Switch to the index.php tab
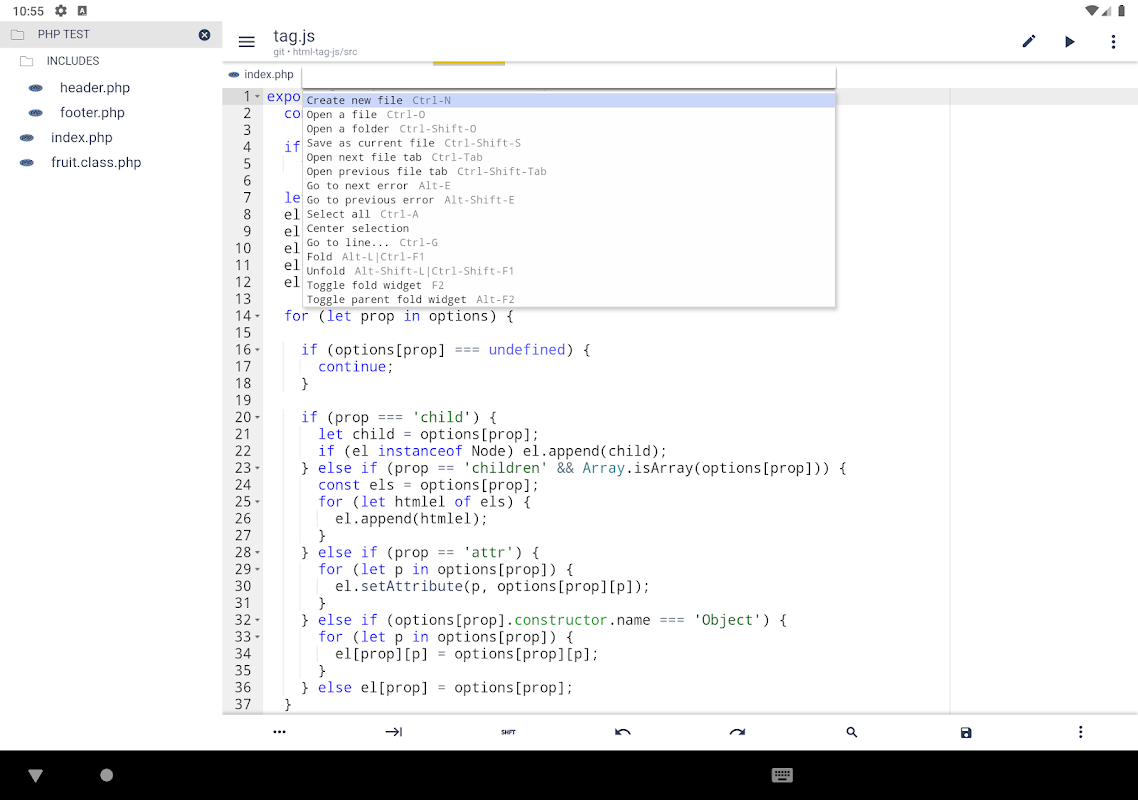 click(261, 74)
